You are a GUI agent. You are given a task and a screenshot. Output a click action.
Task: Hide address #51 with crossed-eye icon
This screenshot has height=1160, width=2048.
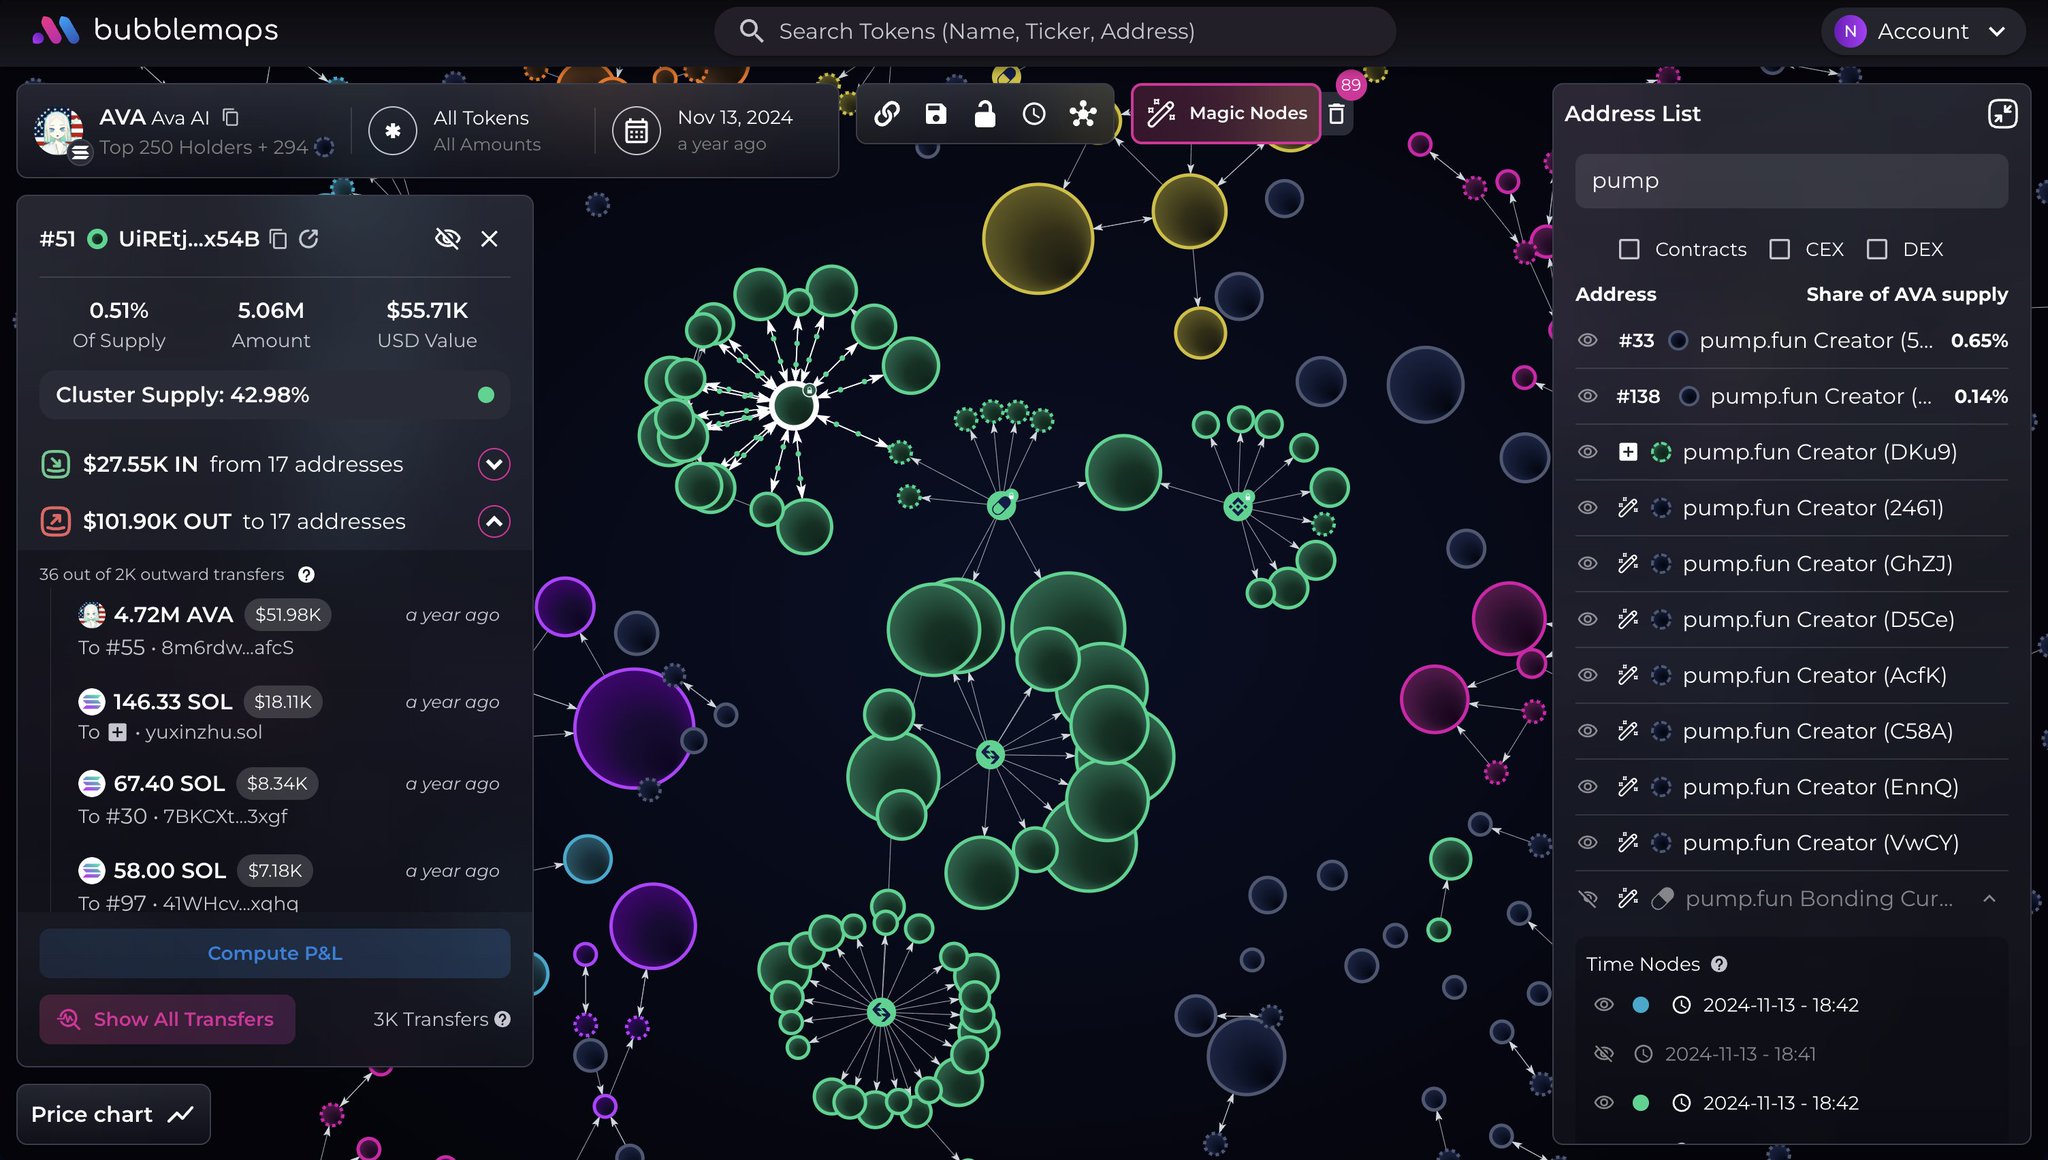pos(447,239)
